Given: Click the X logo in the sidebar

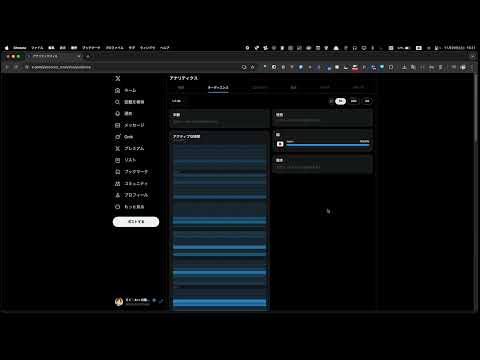Looking at the screenshot, I should [x=118, y=79].
